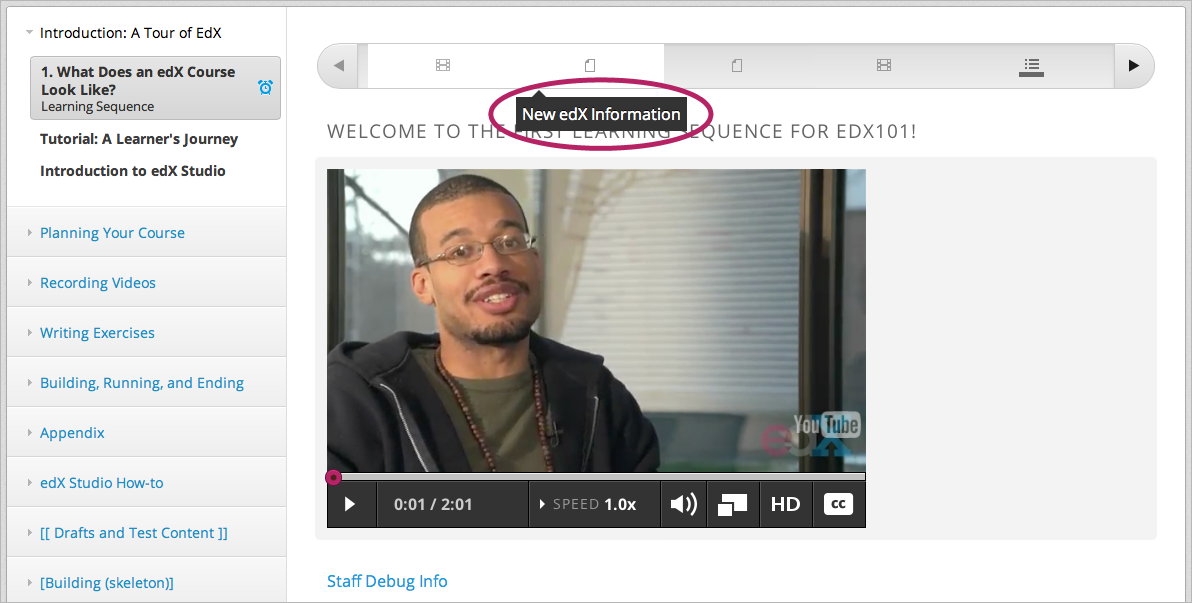Image resolution: width=1192 pixels, height=603 pixels.
Task: Click the alarm clock due-date icon
Action: 265,88
